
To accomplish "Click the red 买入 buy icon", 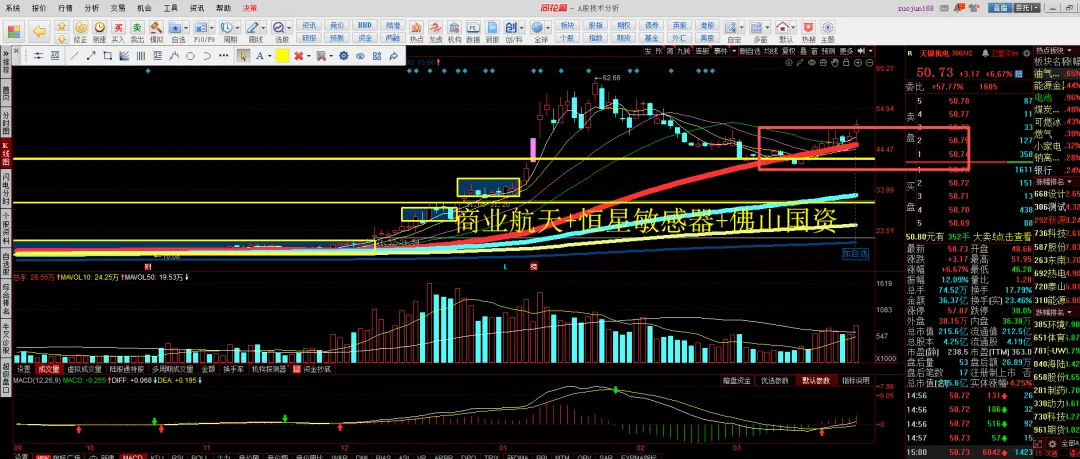I will pos(118,31).
